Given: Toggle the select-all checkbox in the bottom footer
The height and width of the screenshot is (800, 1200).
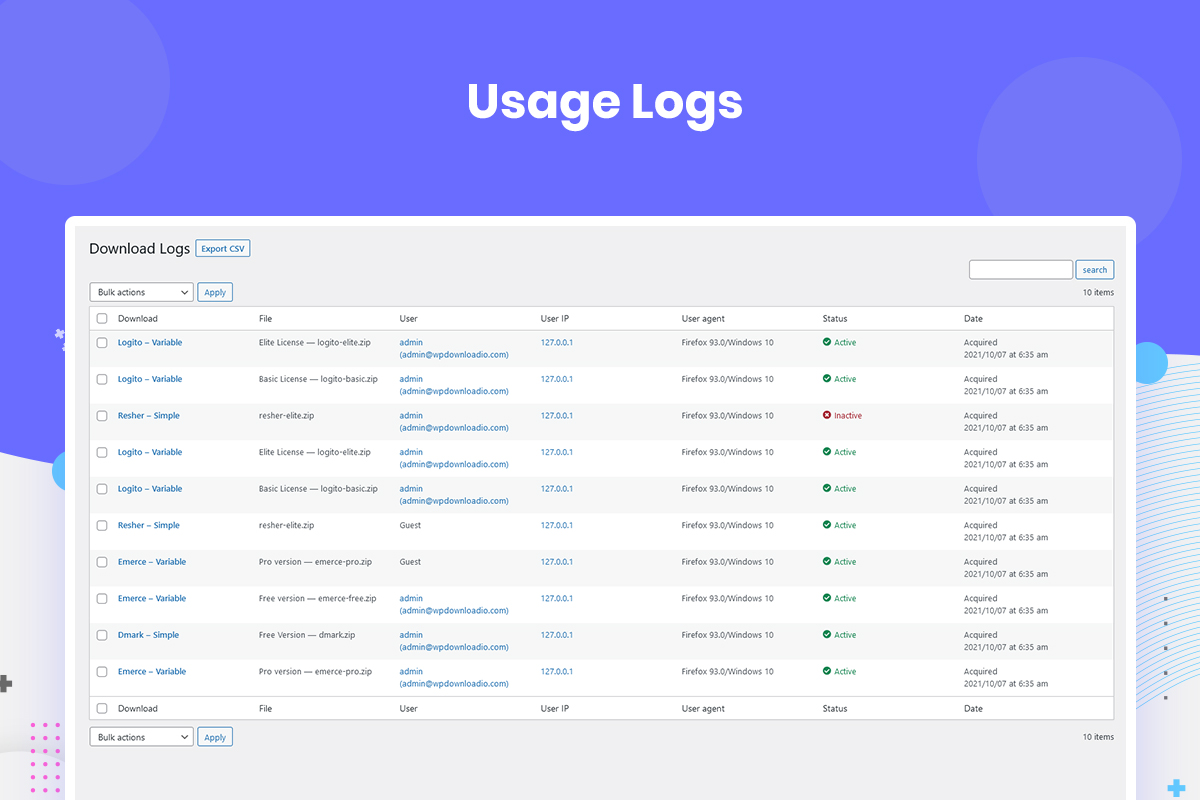Looking at the screenshot, I should pyautogui.click(x=102, y=708).
